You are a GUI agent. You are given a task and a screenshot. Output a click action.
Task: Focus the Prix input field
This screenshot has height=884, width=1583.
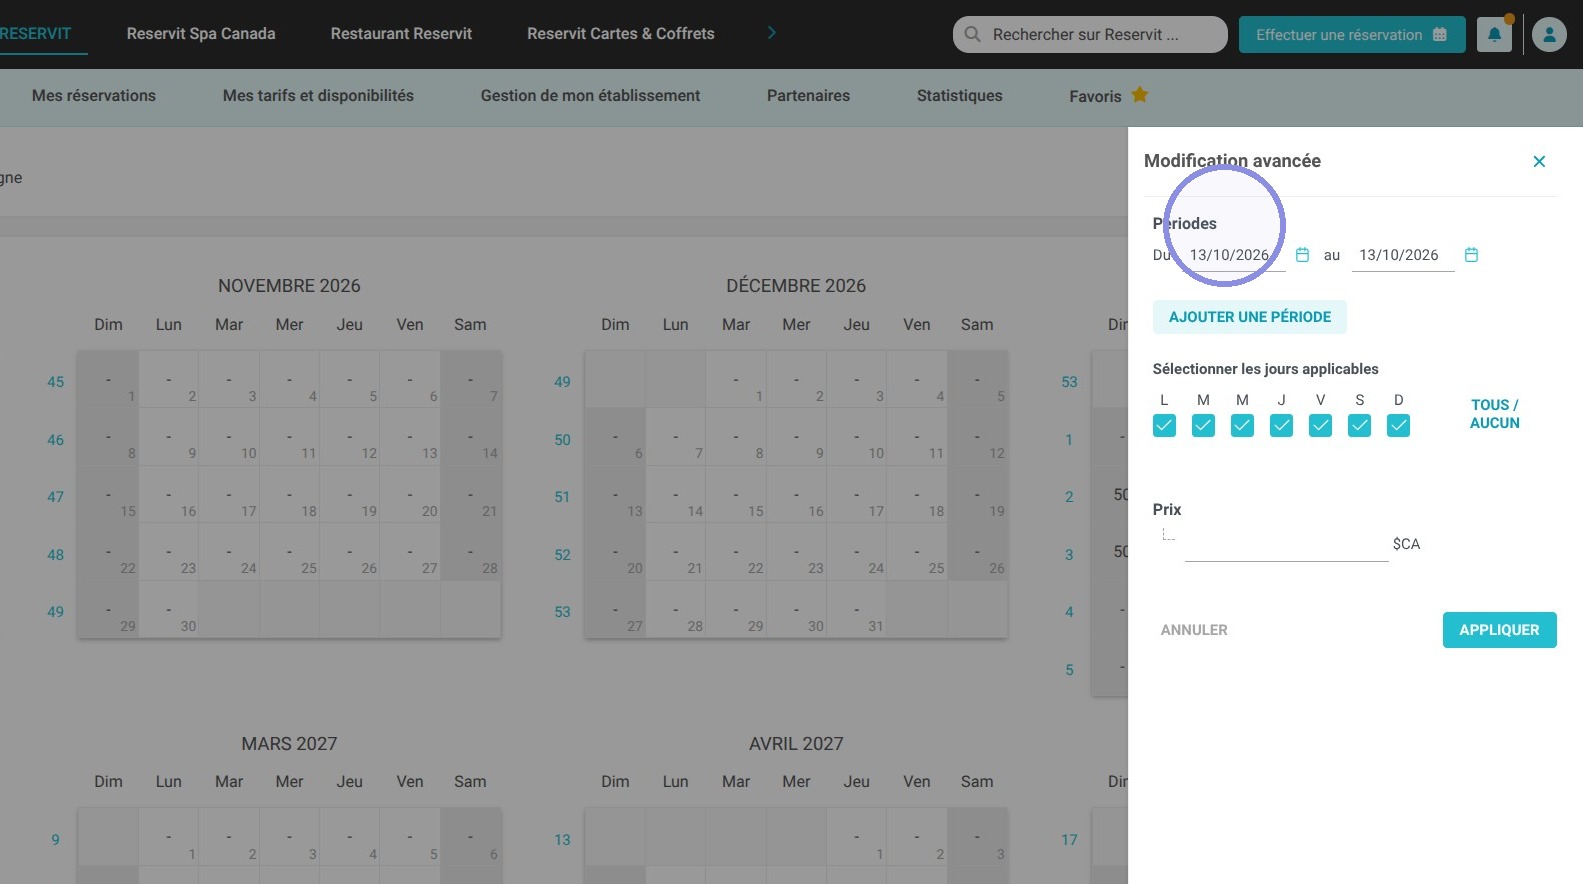pyautogui.click(x=1286, y=544)
